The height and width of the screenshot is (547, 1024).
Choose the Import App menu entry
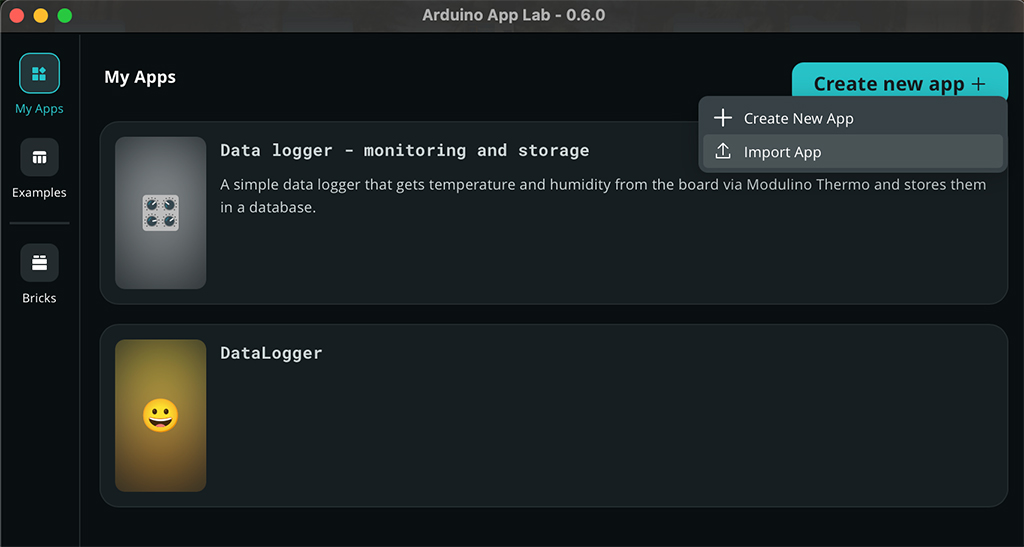(x=782, y=152)
